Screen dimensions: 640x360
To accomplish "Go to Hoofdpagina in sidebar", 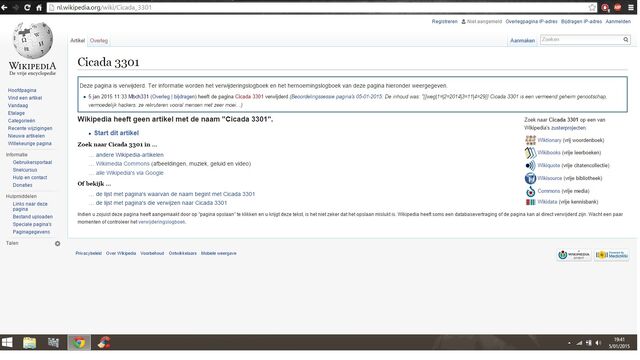I will tap(22, 90).
